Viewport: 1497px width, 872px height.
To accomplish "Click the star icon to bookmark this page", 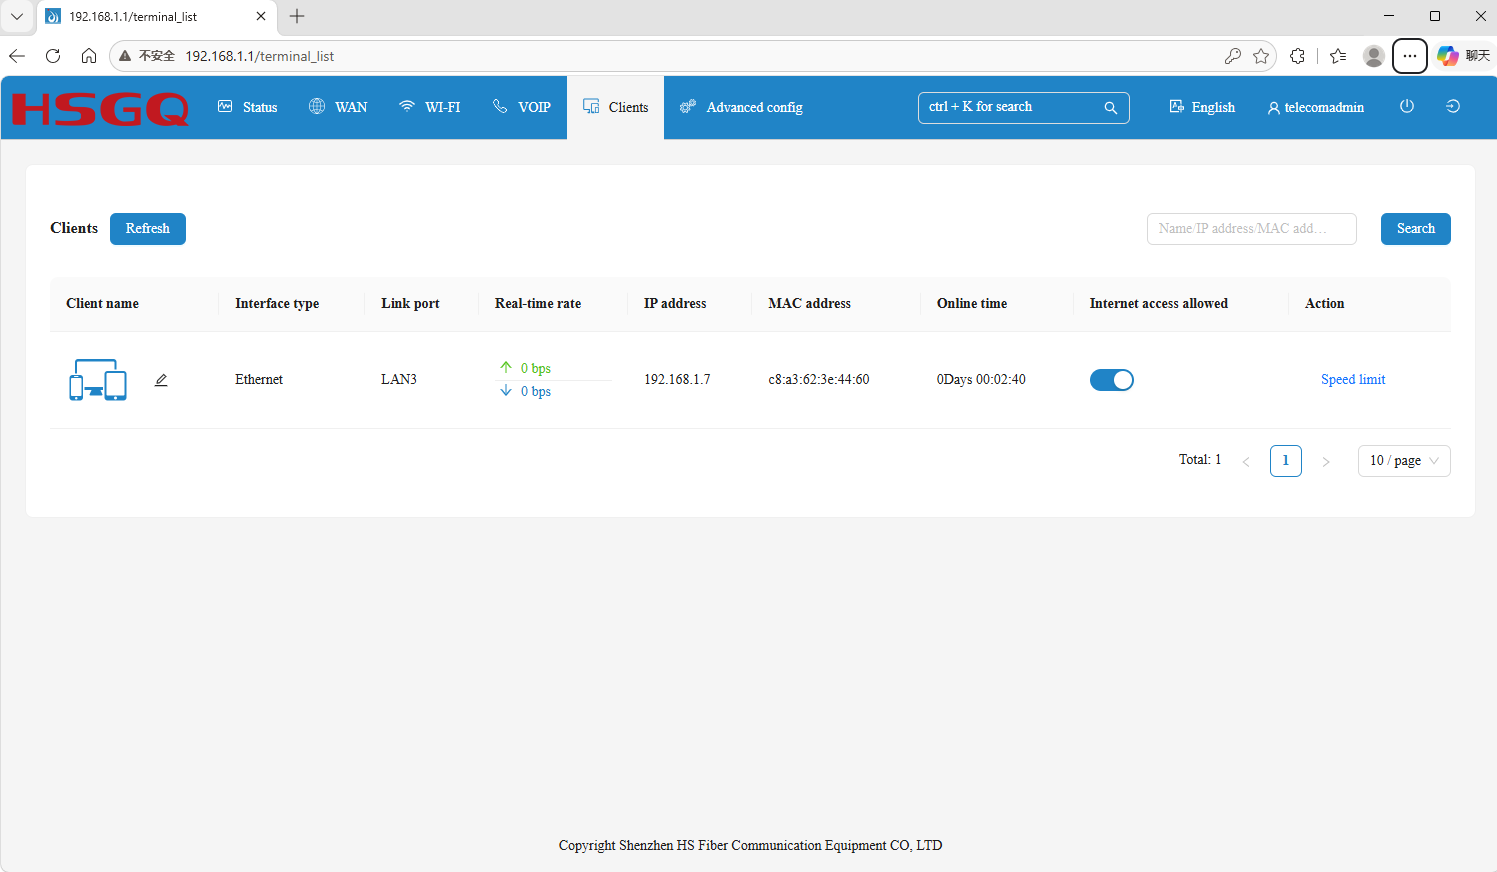I will 1261,56.
